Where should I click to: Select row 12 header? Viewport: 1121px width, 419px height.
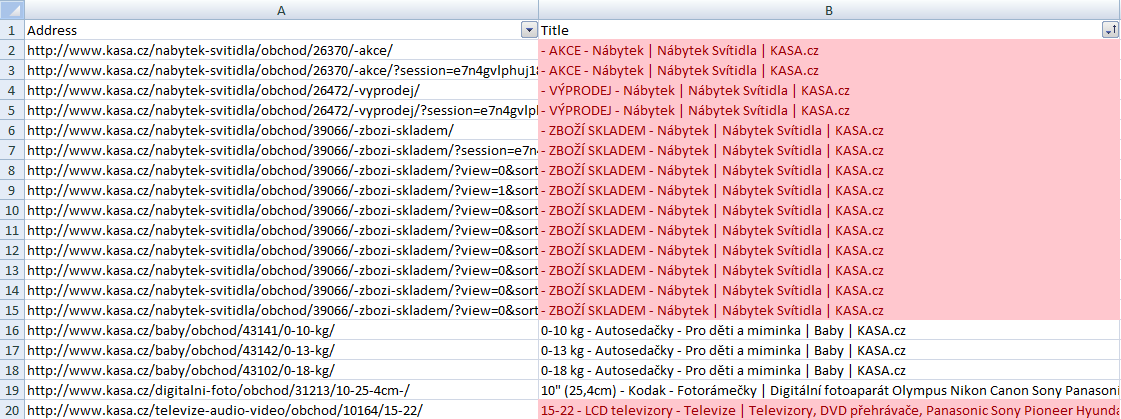(12, 250)
